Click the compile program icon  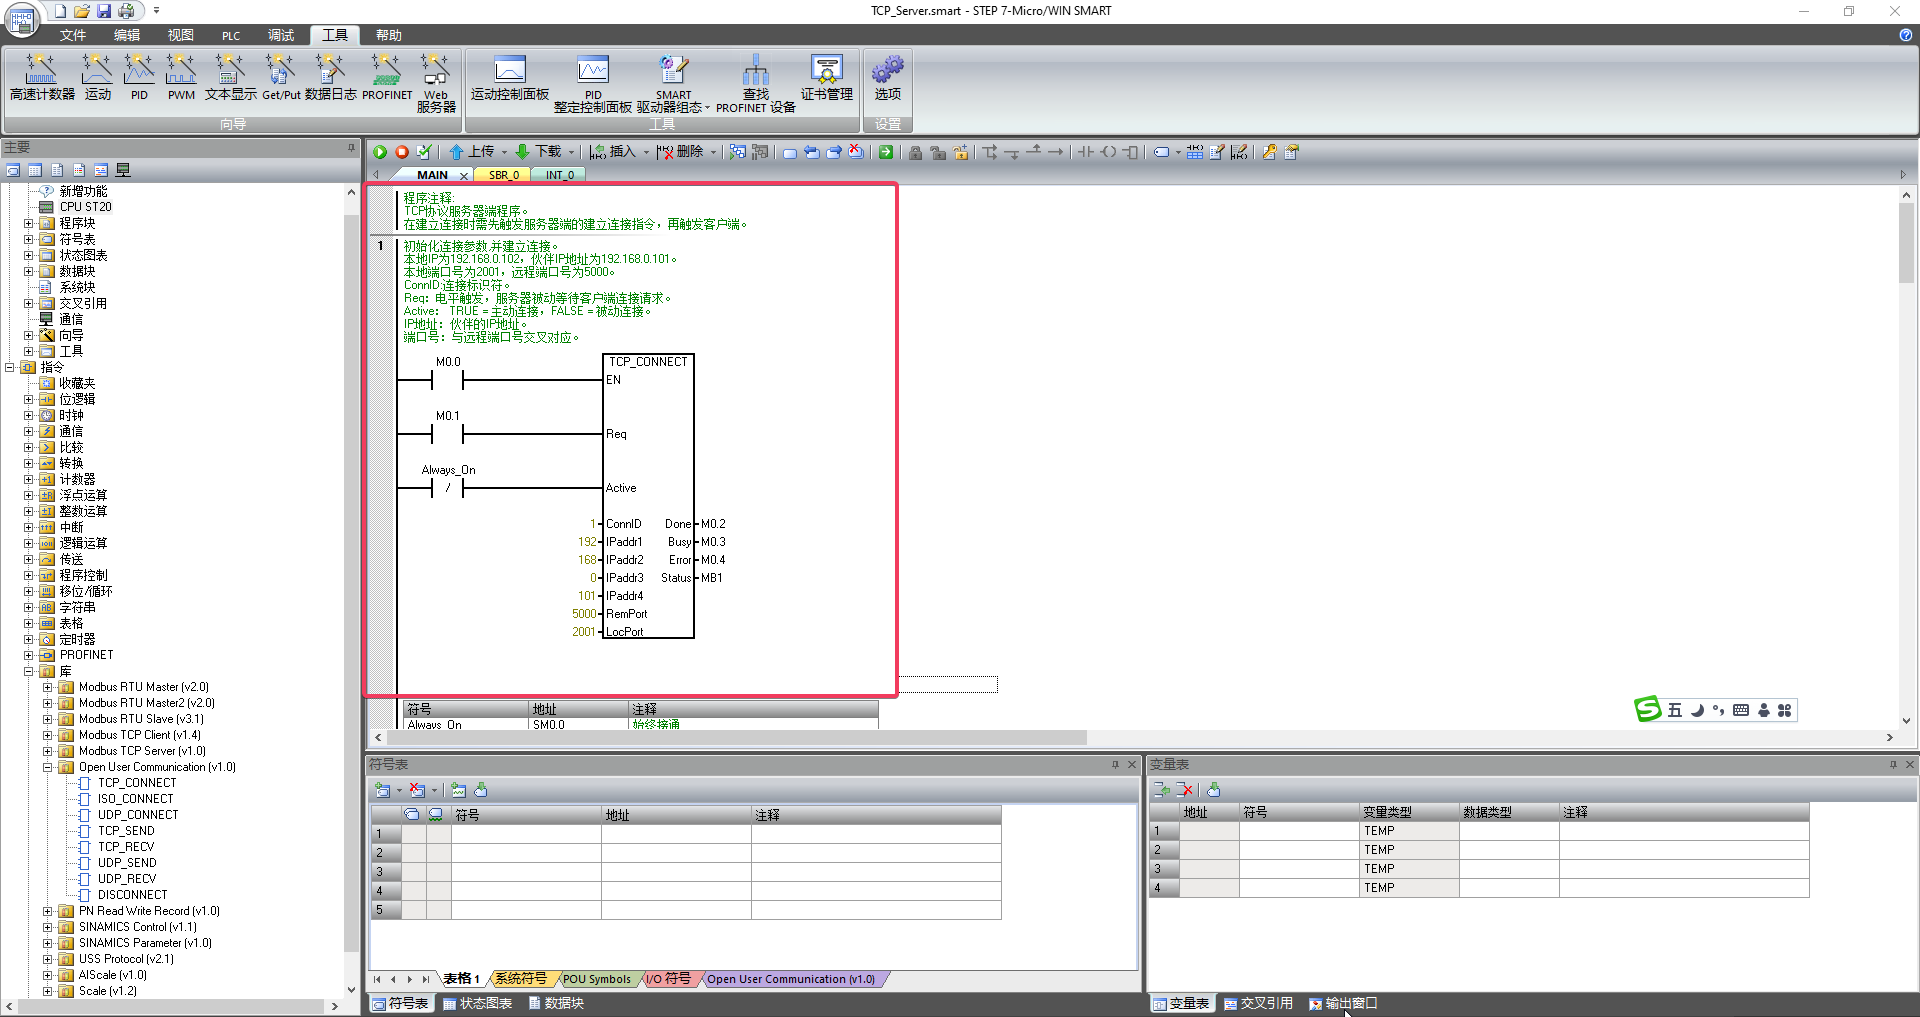(424, 152)
